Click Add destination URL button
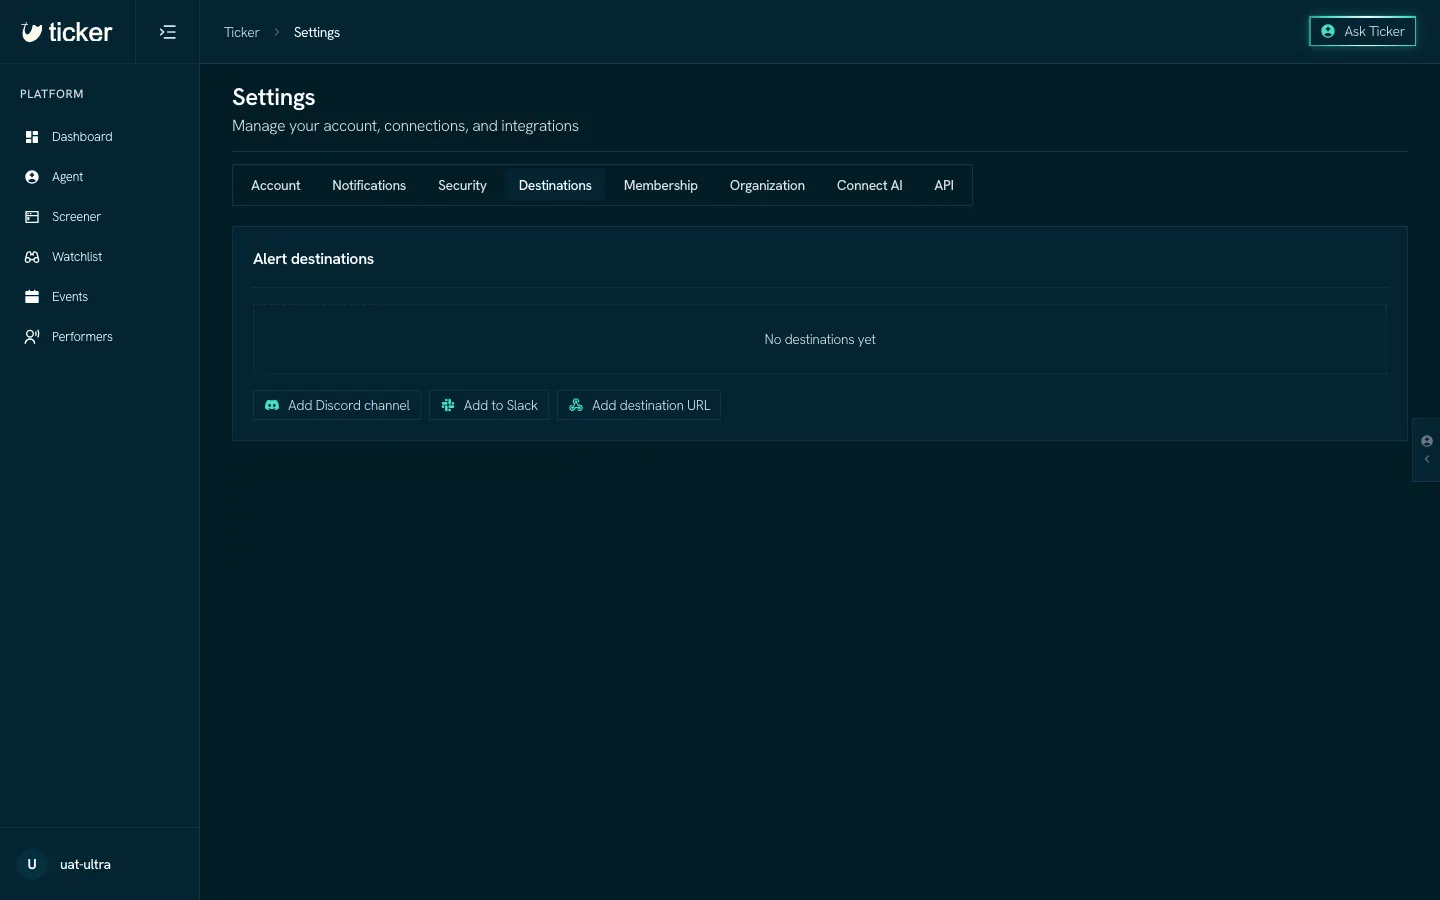 pos(639,405)
